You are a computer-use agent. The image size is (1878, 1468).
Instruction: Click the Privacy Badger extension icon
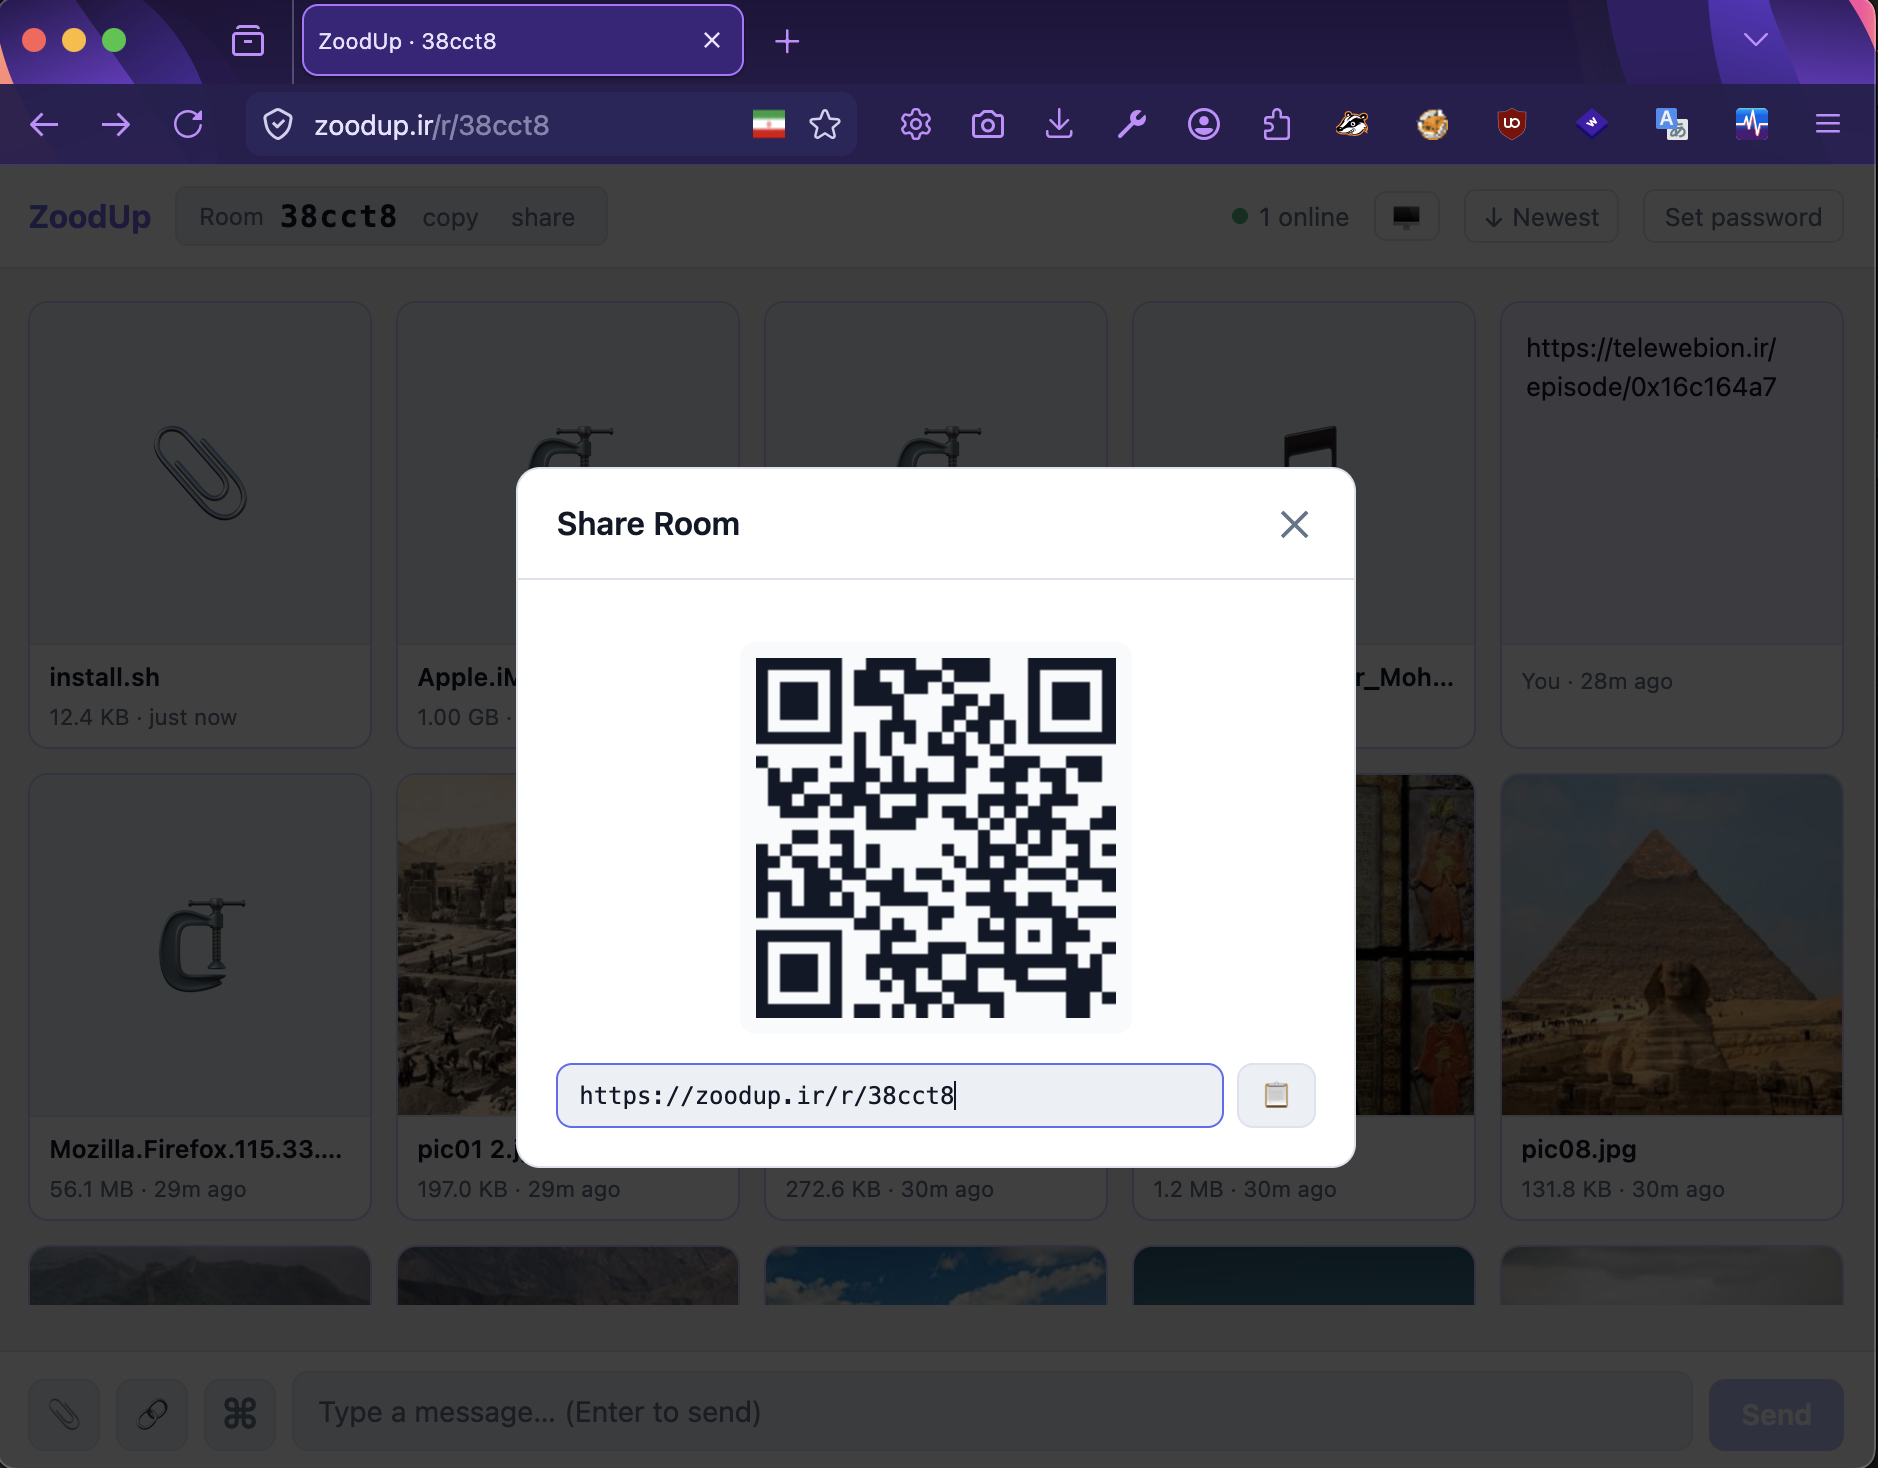coord(1352,124)
